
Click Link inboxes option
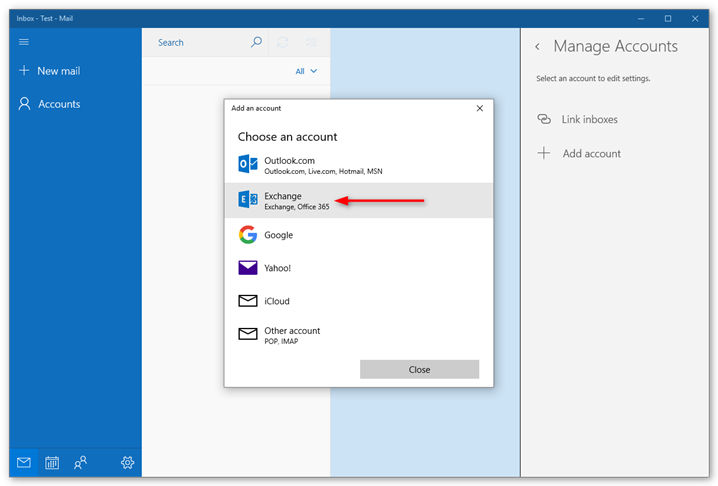coord(589,119)
